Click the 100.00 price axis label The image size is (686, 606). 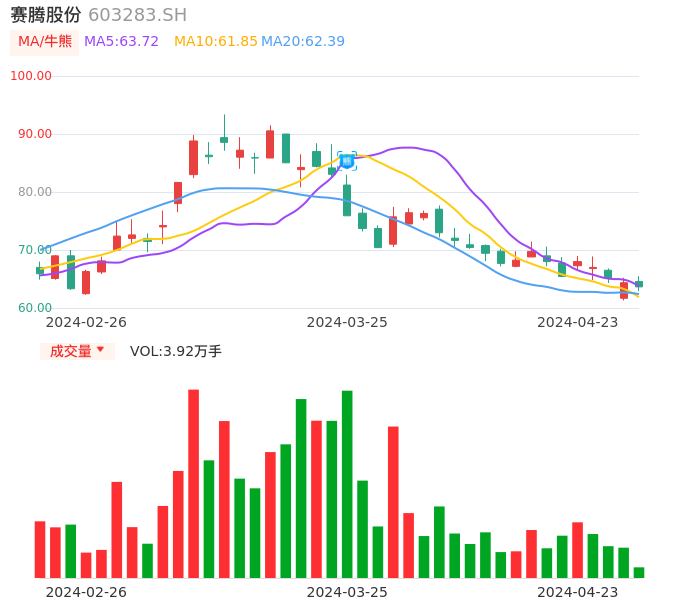tap(31, 76)
